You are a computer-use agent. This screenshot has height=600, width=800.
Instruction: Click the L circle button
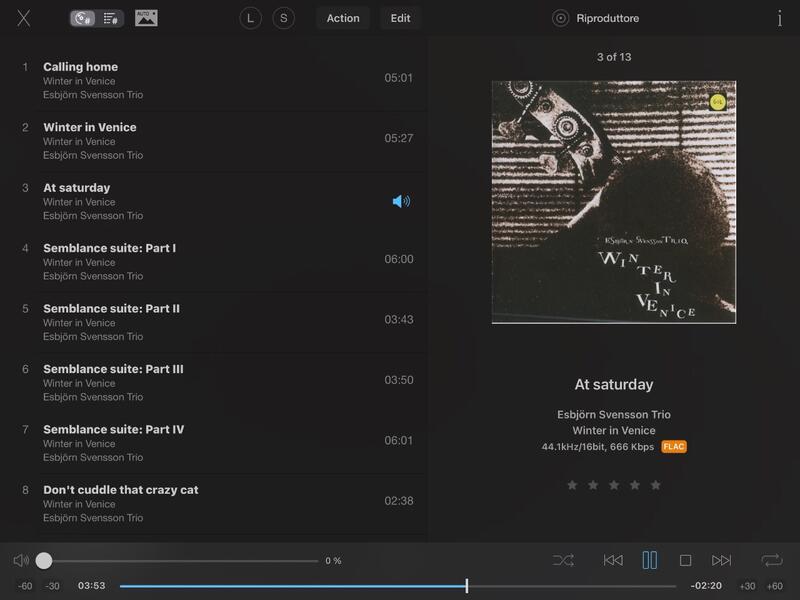pos(250,18)
